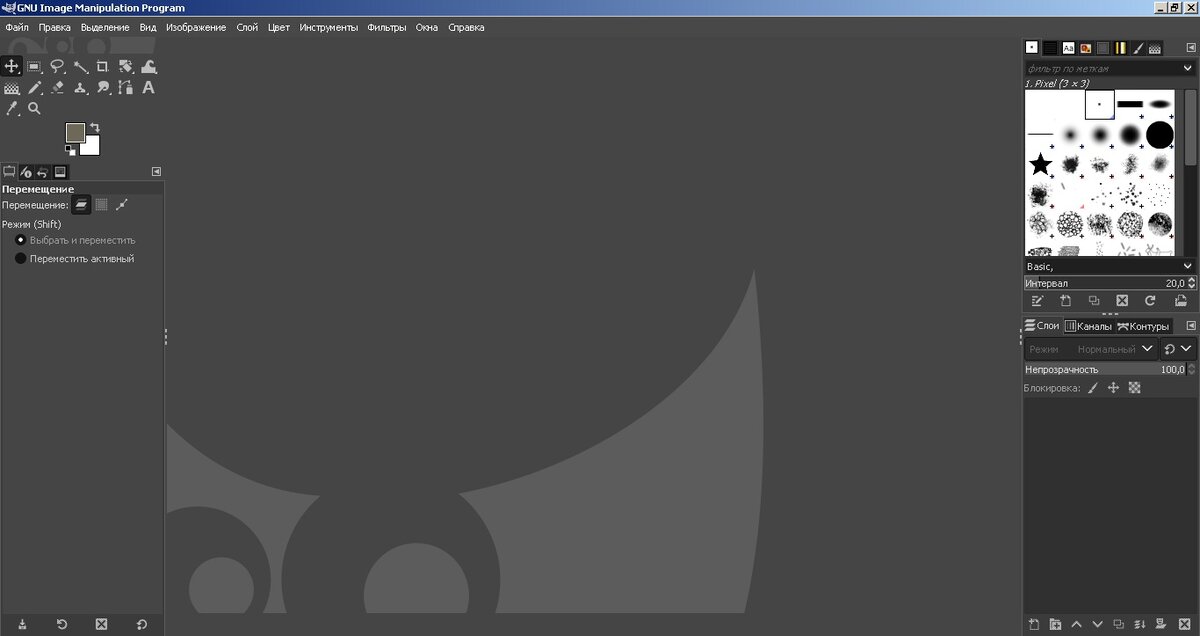Choose 'Выбрать и переместить' radio option
This screenshot has width=1200, height=636.
[x=75, y=240]
